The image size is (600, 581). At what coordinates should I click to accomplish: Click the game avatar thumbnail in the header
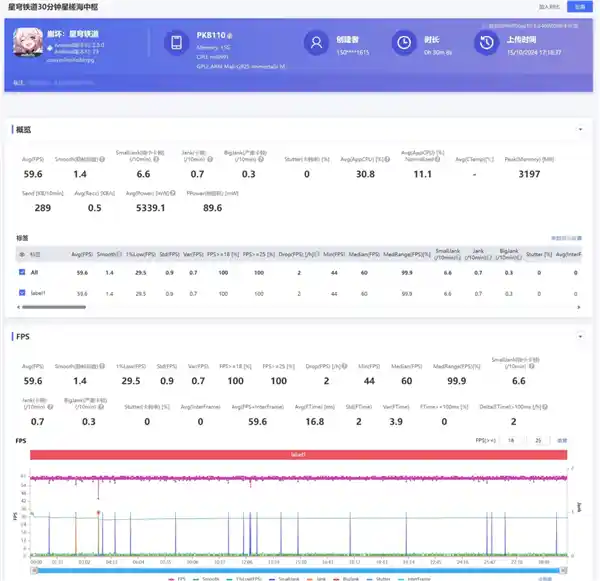(x=28, y=42)
